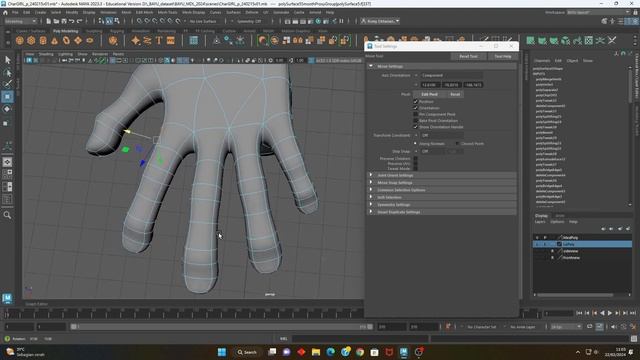Click Open Scene icon in status line

point(56,21)
